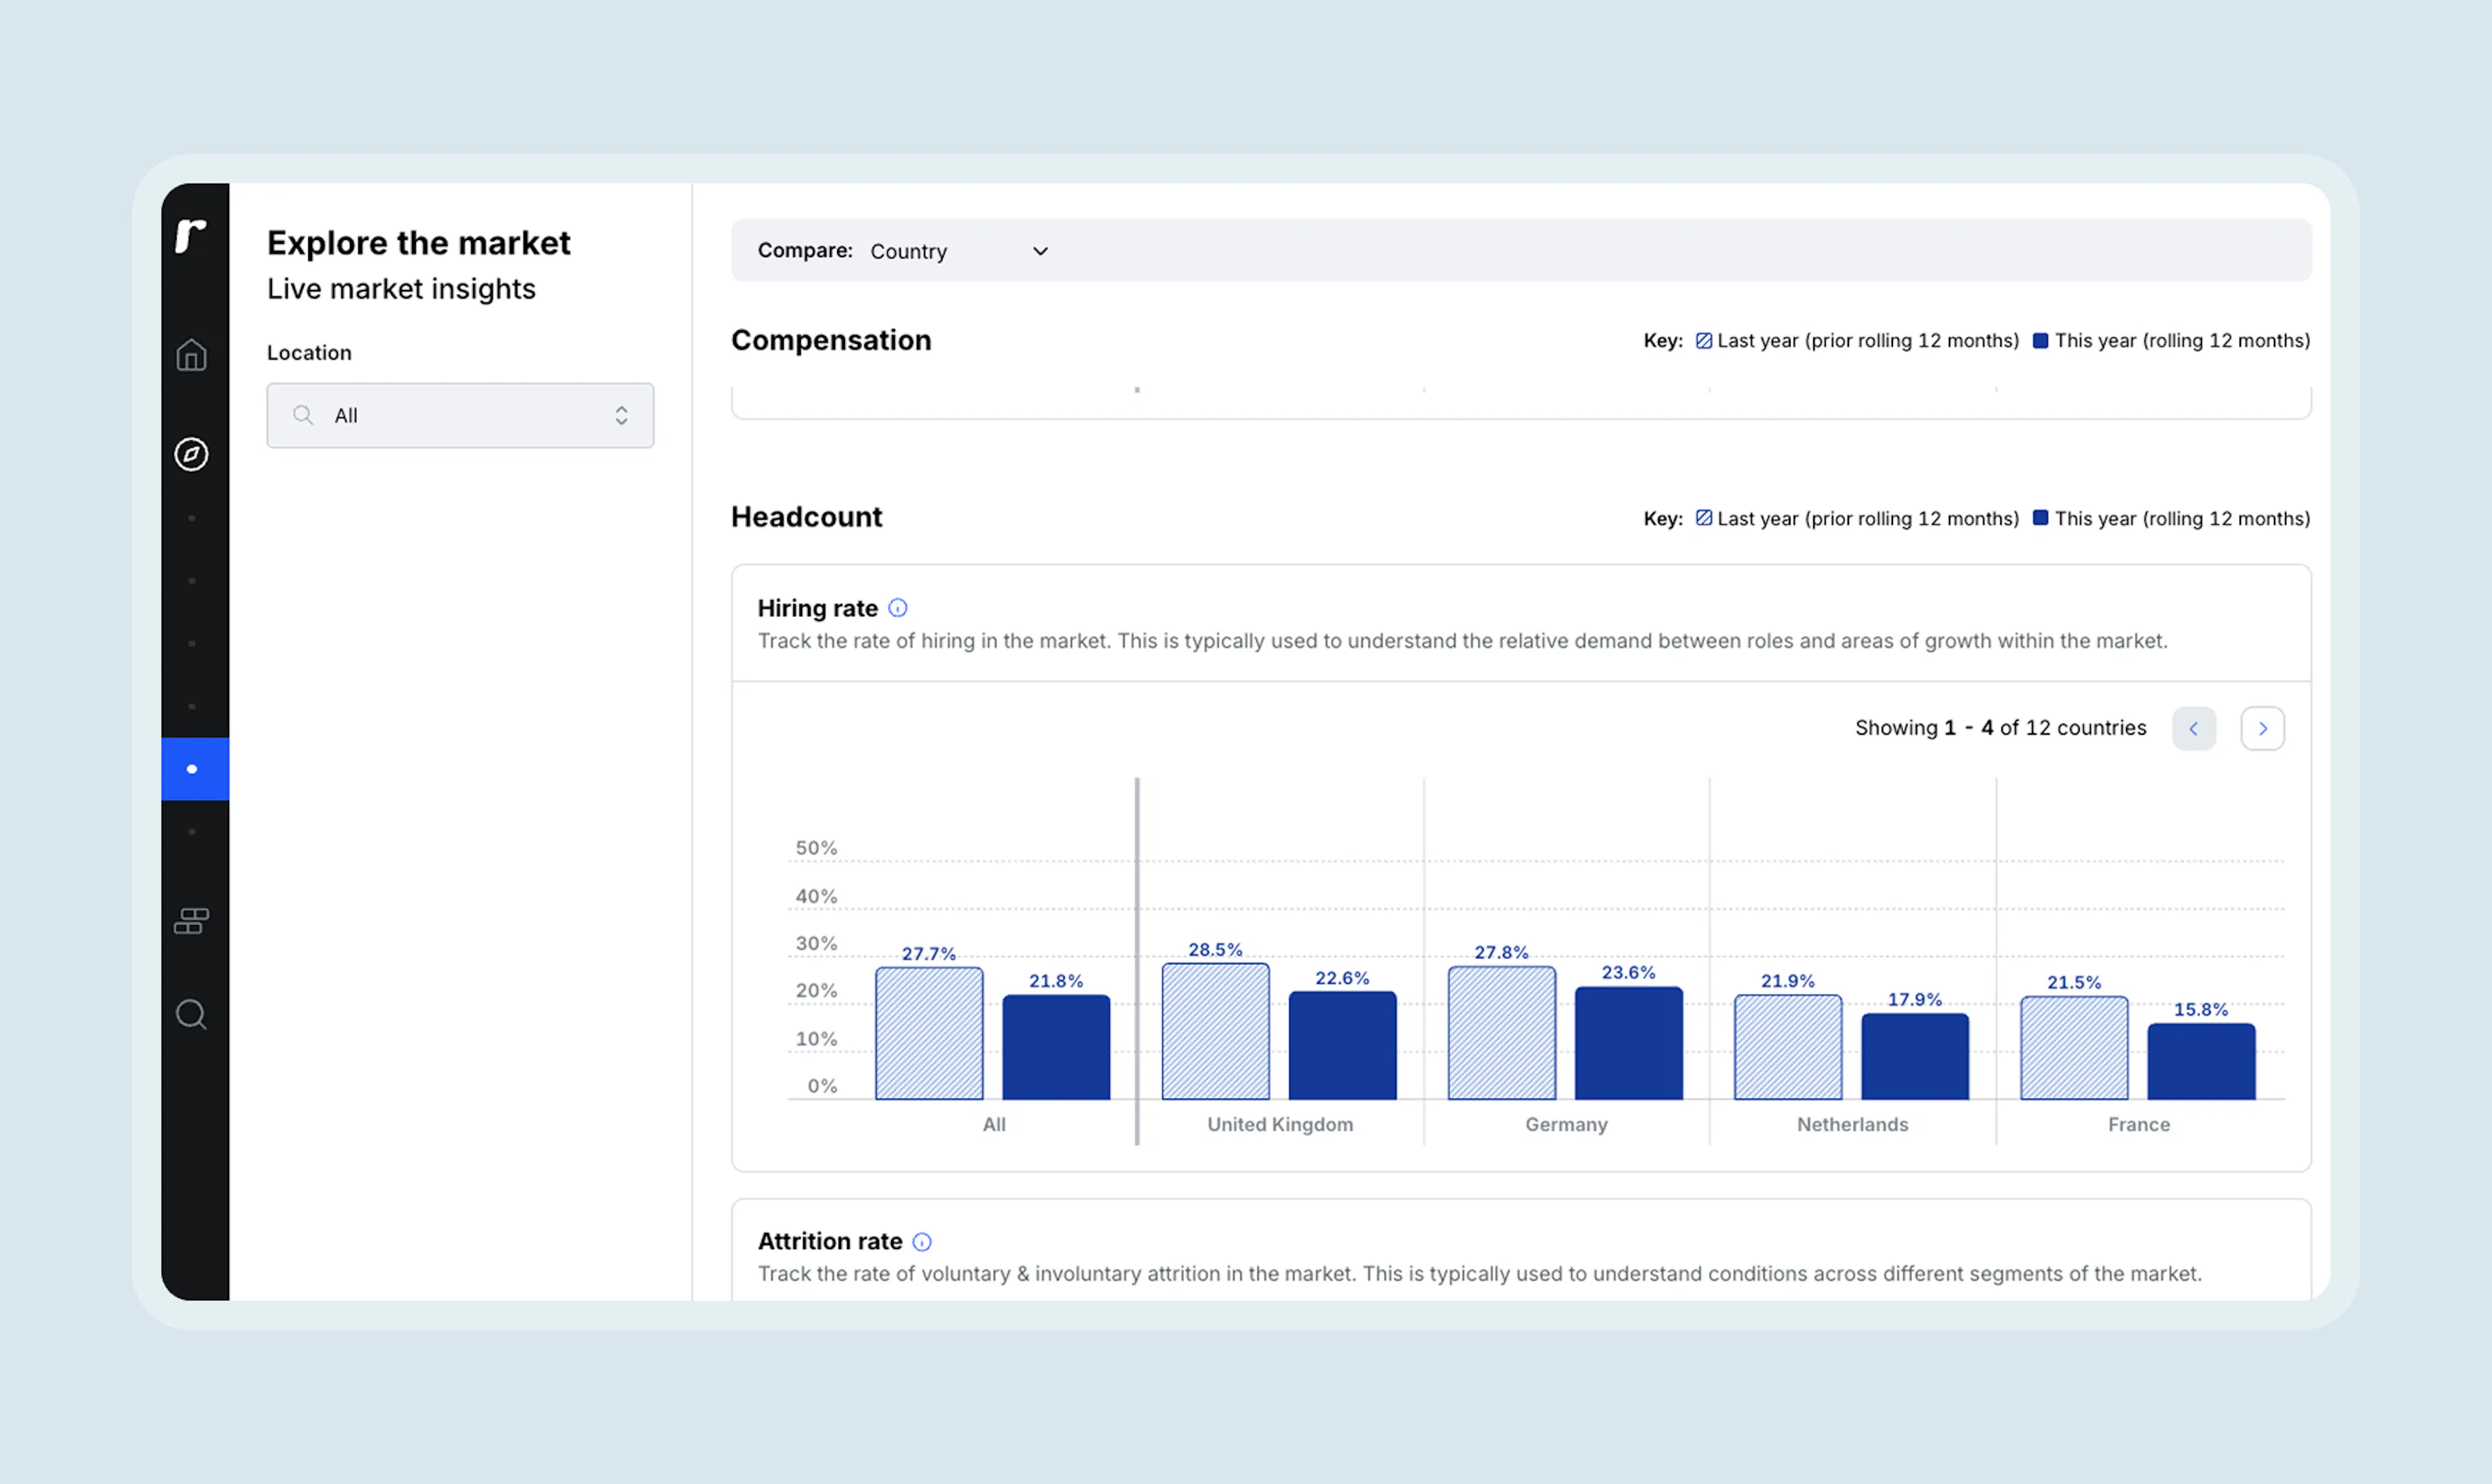Open the Compare Country dropdown

[x=960, y=251]
